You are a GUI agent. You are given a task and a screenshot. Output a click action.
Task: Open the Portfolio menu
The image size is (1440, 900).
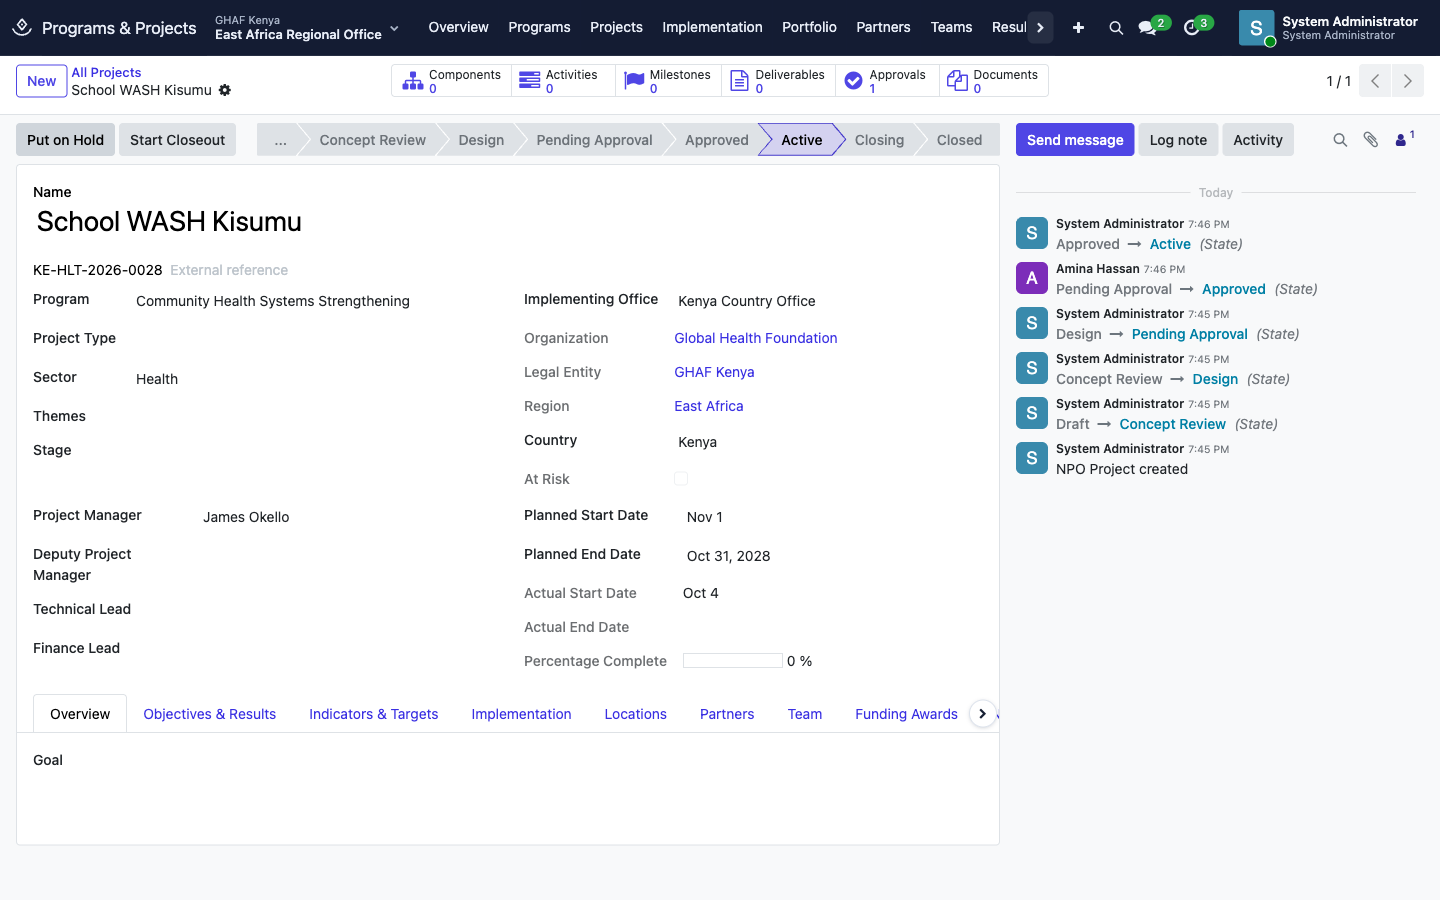(x=809, y=28)
